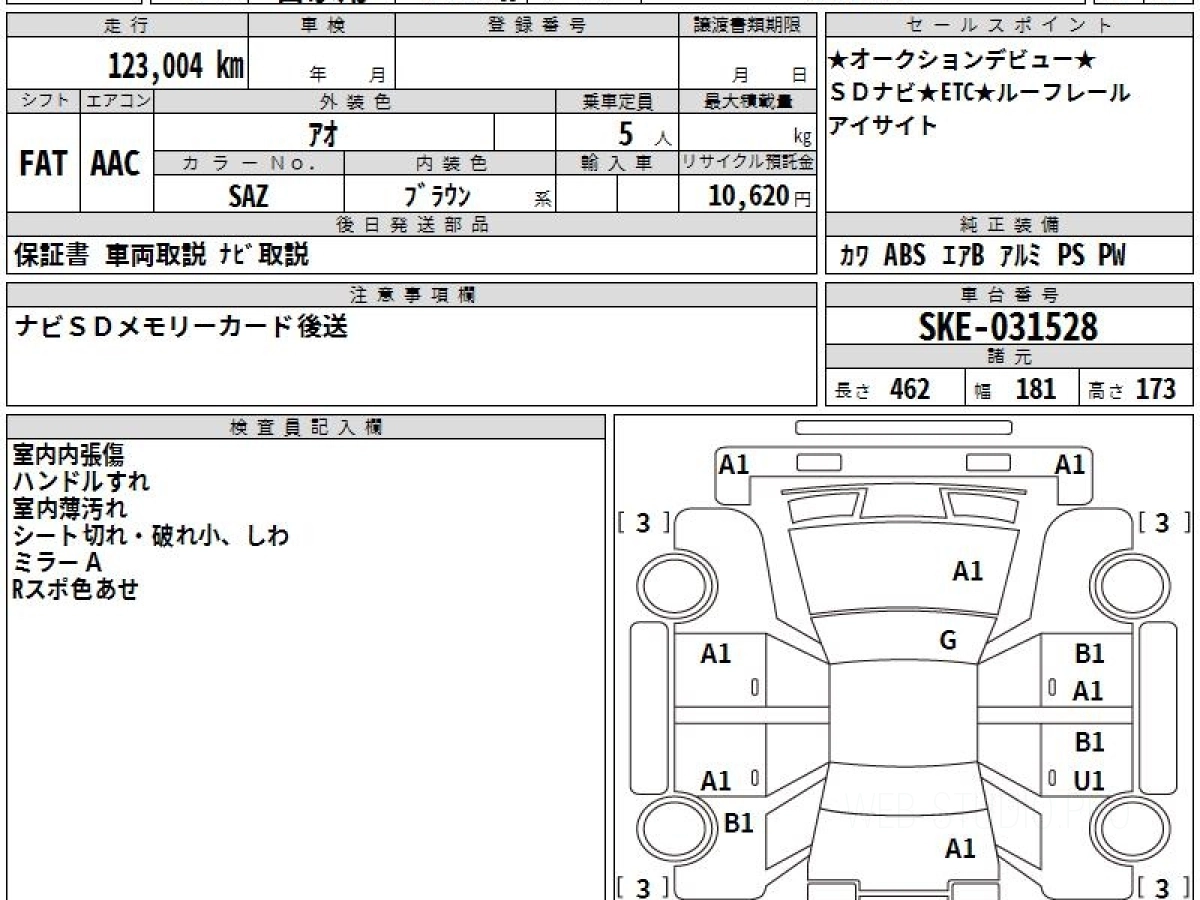This screenshot has height=900, width=1200.
Task: Click the 乗車定員 header
Action: coord(617,101)
